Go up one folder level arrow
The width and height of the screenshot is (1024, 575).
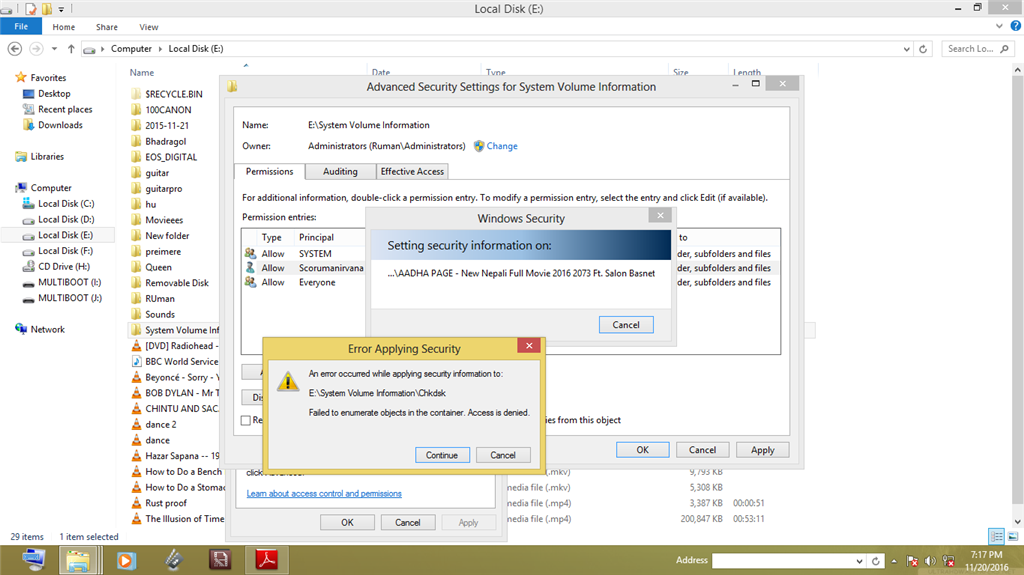click(x=71, y=48)
